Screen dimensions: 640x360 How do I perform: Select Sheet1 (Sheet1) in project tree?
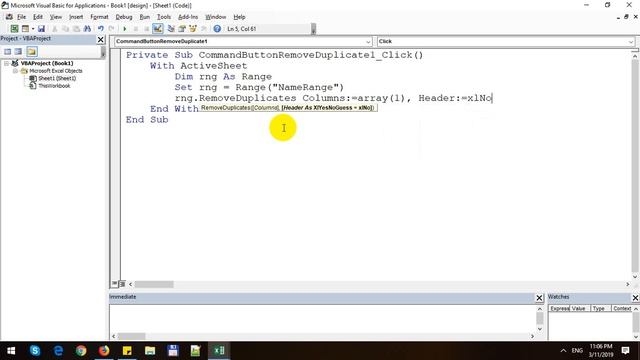click(57, 78)
